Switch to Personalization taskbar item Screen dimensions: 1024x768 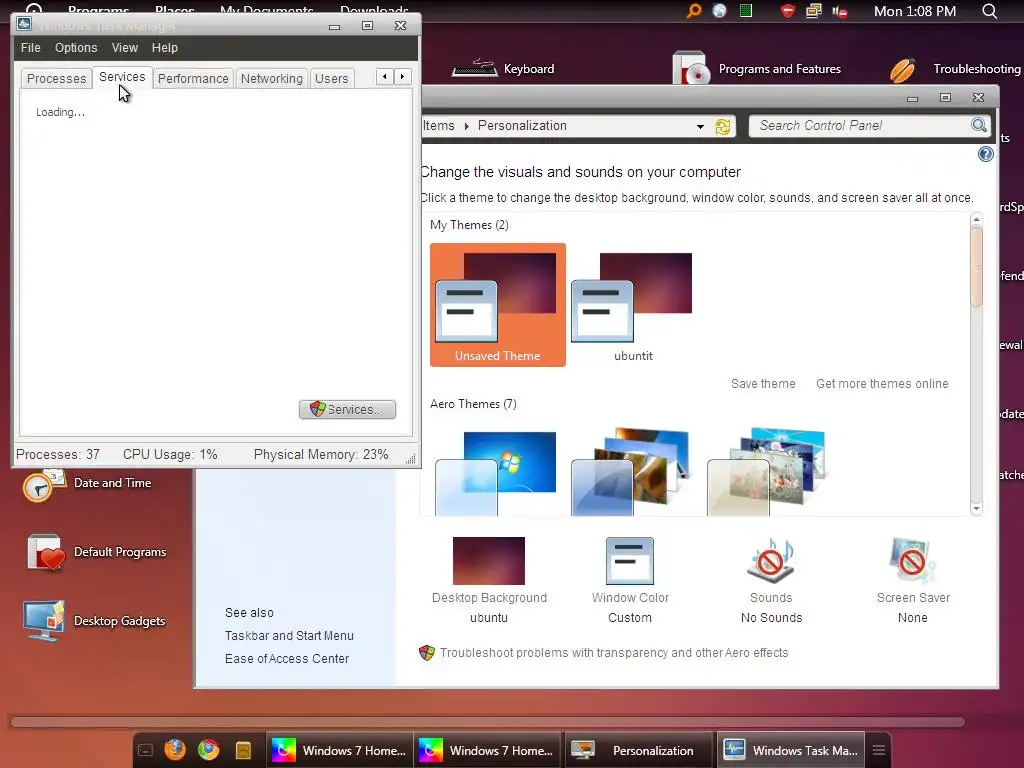[x=638, y=750]
